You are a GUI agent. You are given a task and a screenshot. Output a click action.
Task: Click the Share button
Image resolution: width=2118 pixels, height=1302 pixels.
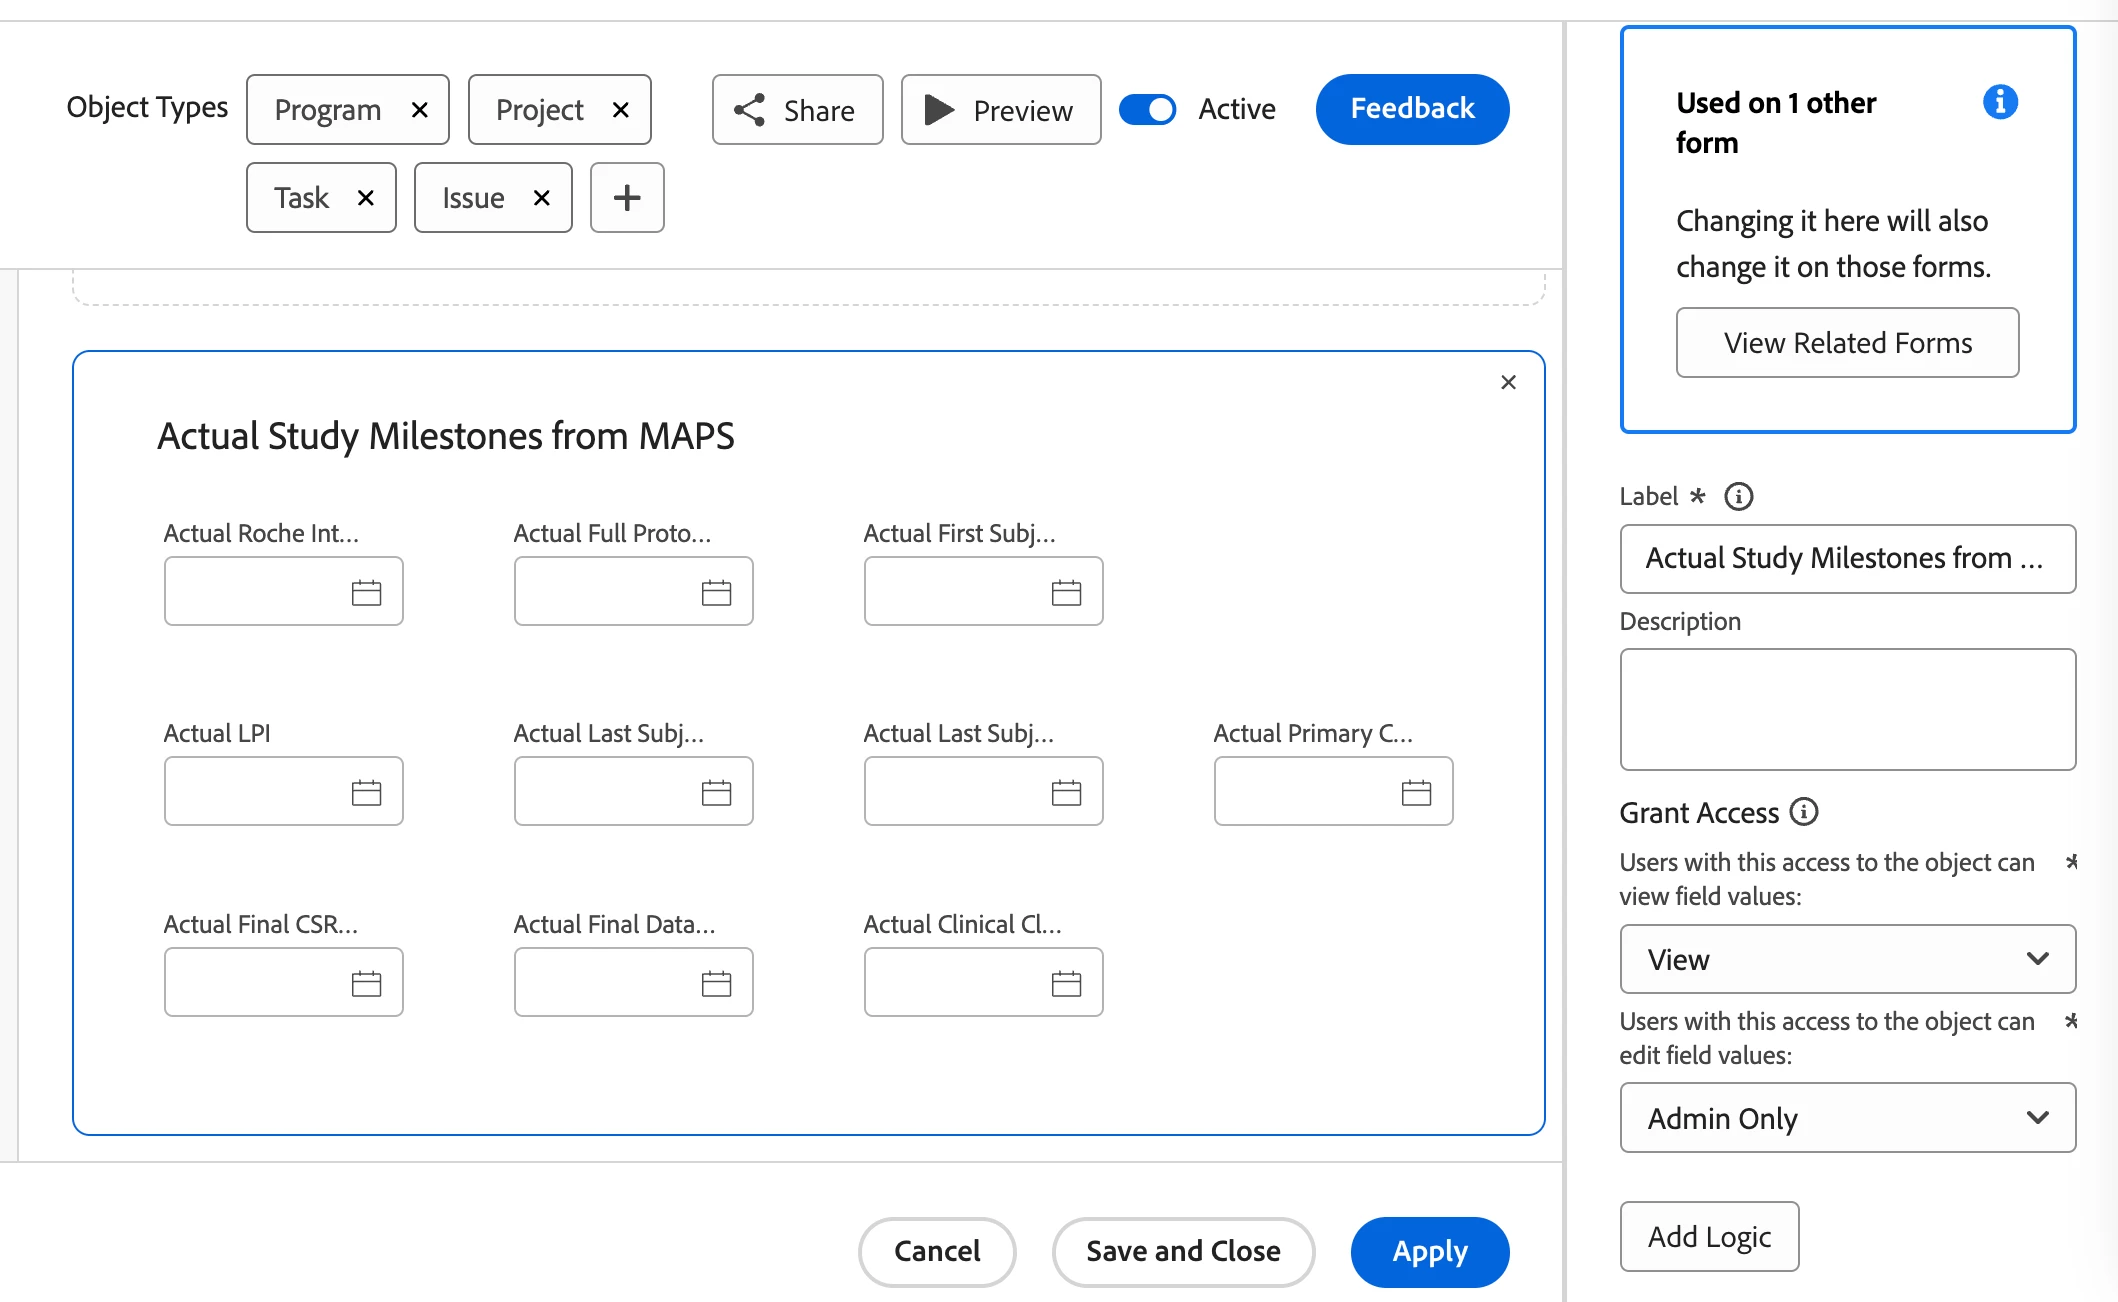click(797, 110)
